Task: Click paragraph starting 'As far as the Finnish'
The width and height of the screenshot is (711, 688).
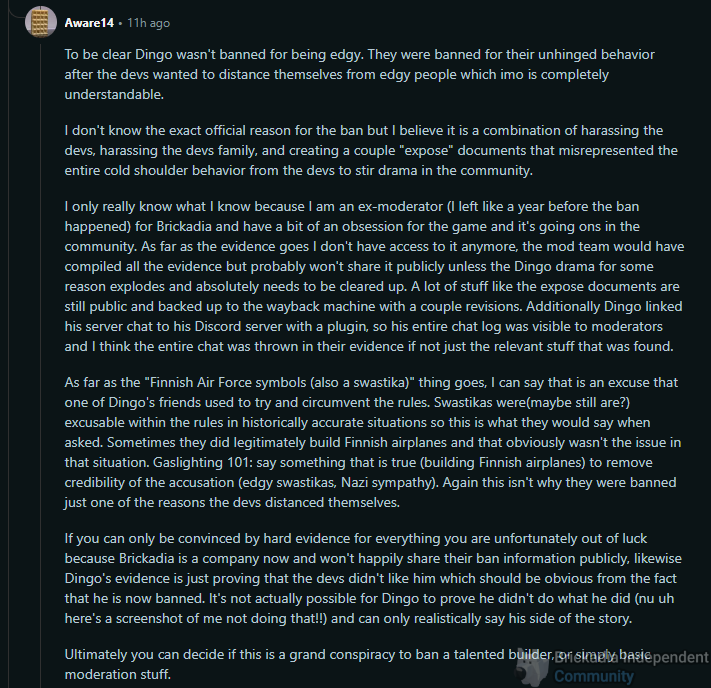Action: coord(373,442)
